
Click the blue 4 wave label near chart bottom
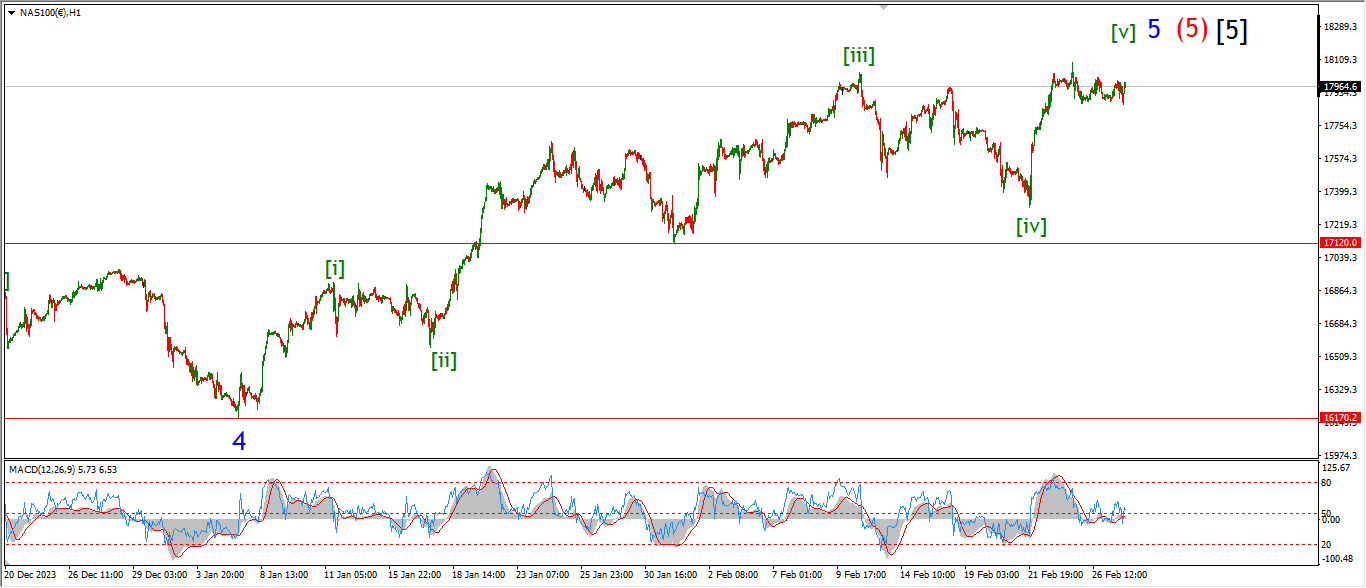pos(239,441)
